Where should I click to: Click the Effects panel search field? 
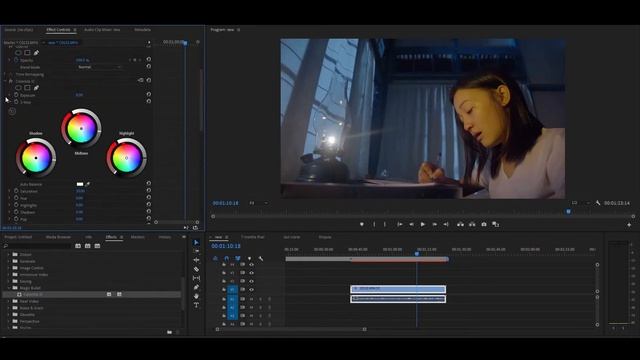(x=37, y=246)
